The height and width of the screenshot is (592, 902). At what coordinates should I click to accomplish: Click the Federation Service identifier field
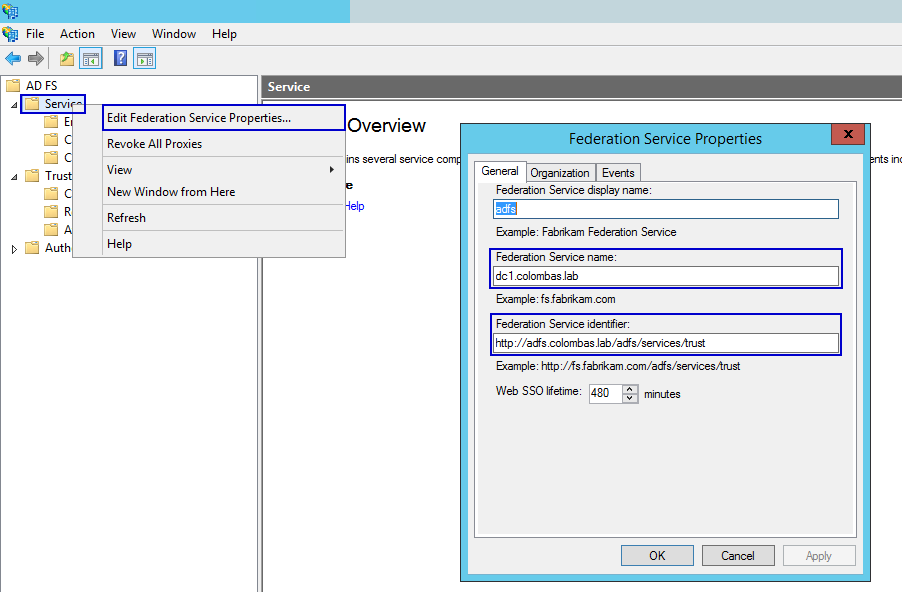pos(666,343)
